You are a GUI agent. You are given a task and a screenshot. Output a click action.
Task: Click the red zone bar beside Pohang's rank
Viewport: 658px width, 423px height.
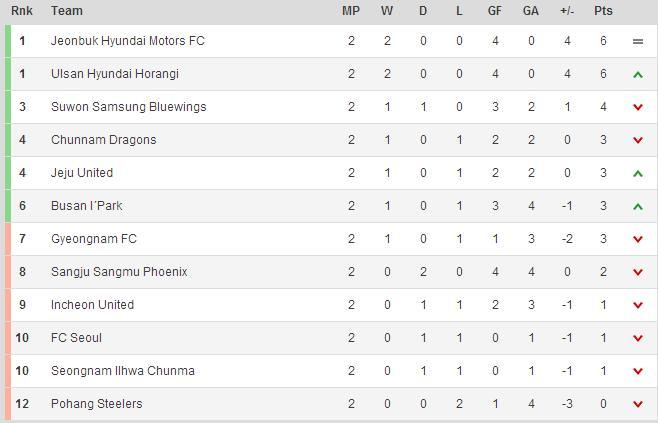8,404
